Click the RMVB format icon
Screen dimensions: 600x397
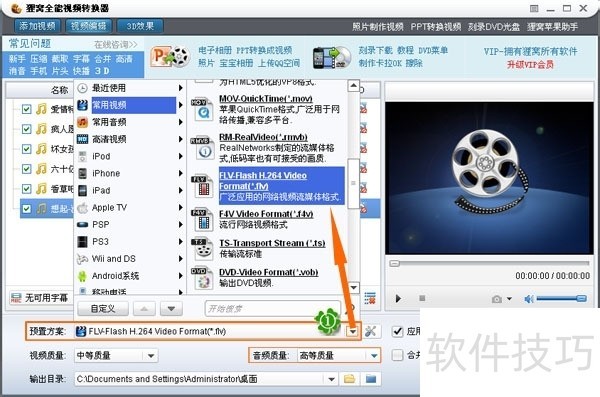click(202, 148)
